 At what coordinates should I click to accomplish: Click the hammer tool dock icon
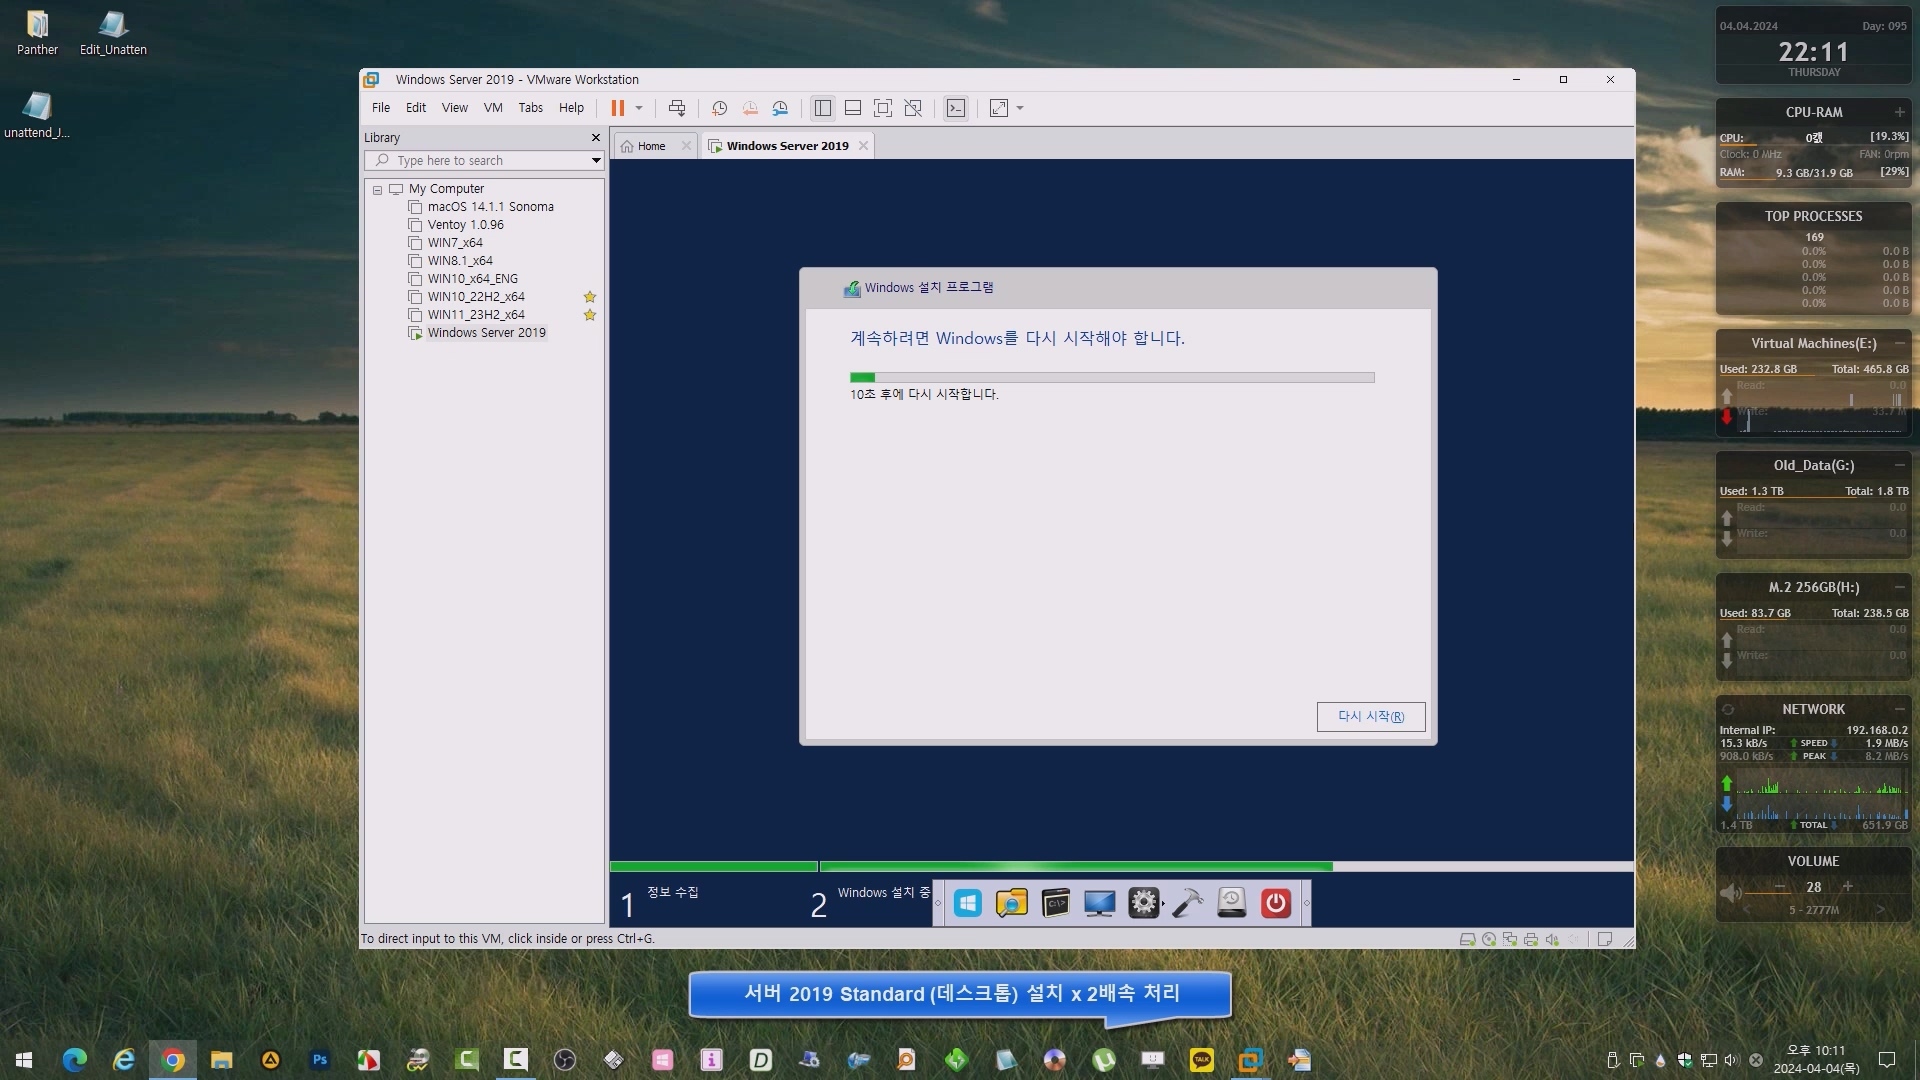1188,904
